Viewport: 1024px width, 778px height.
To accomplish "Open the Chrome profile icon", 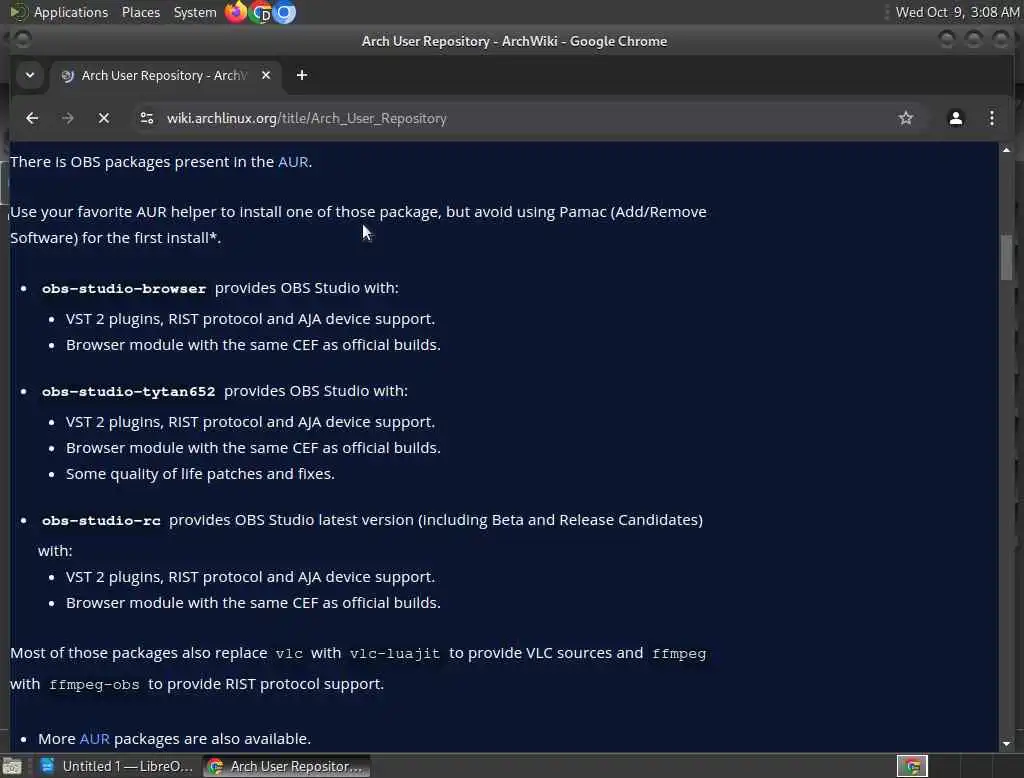I will click(x=955, y=118).
